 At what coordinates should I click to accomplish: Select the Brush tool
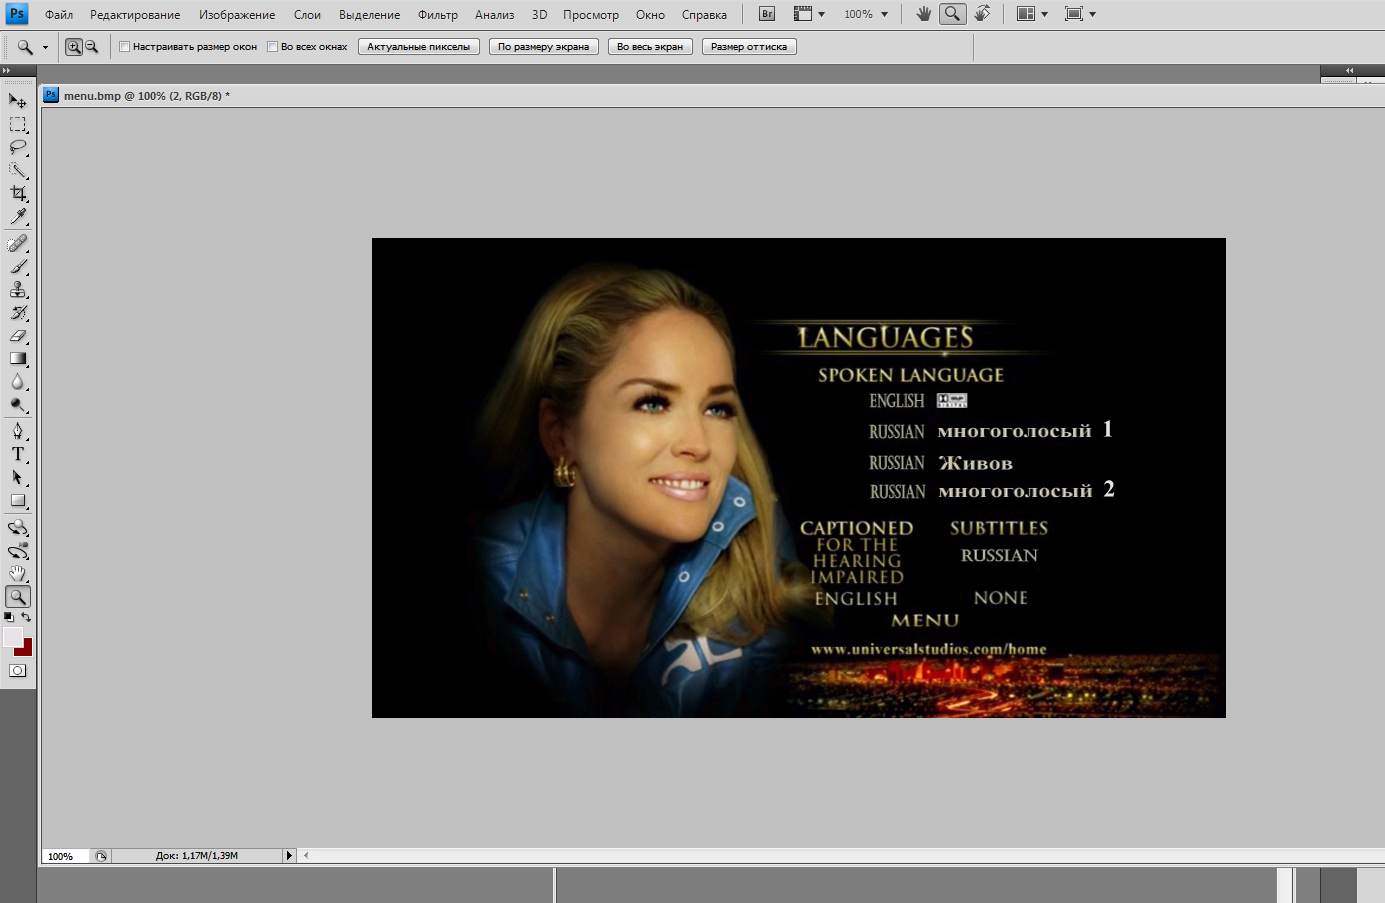(x=18, y=267)
